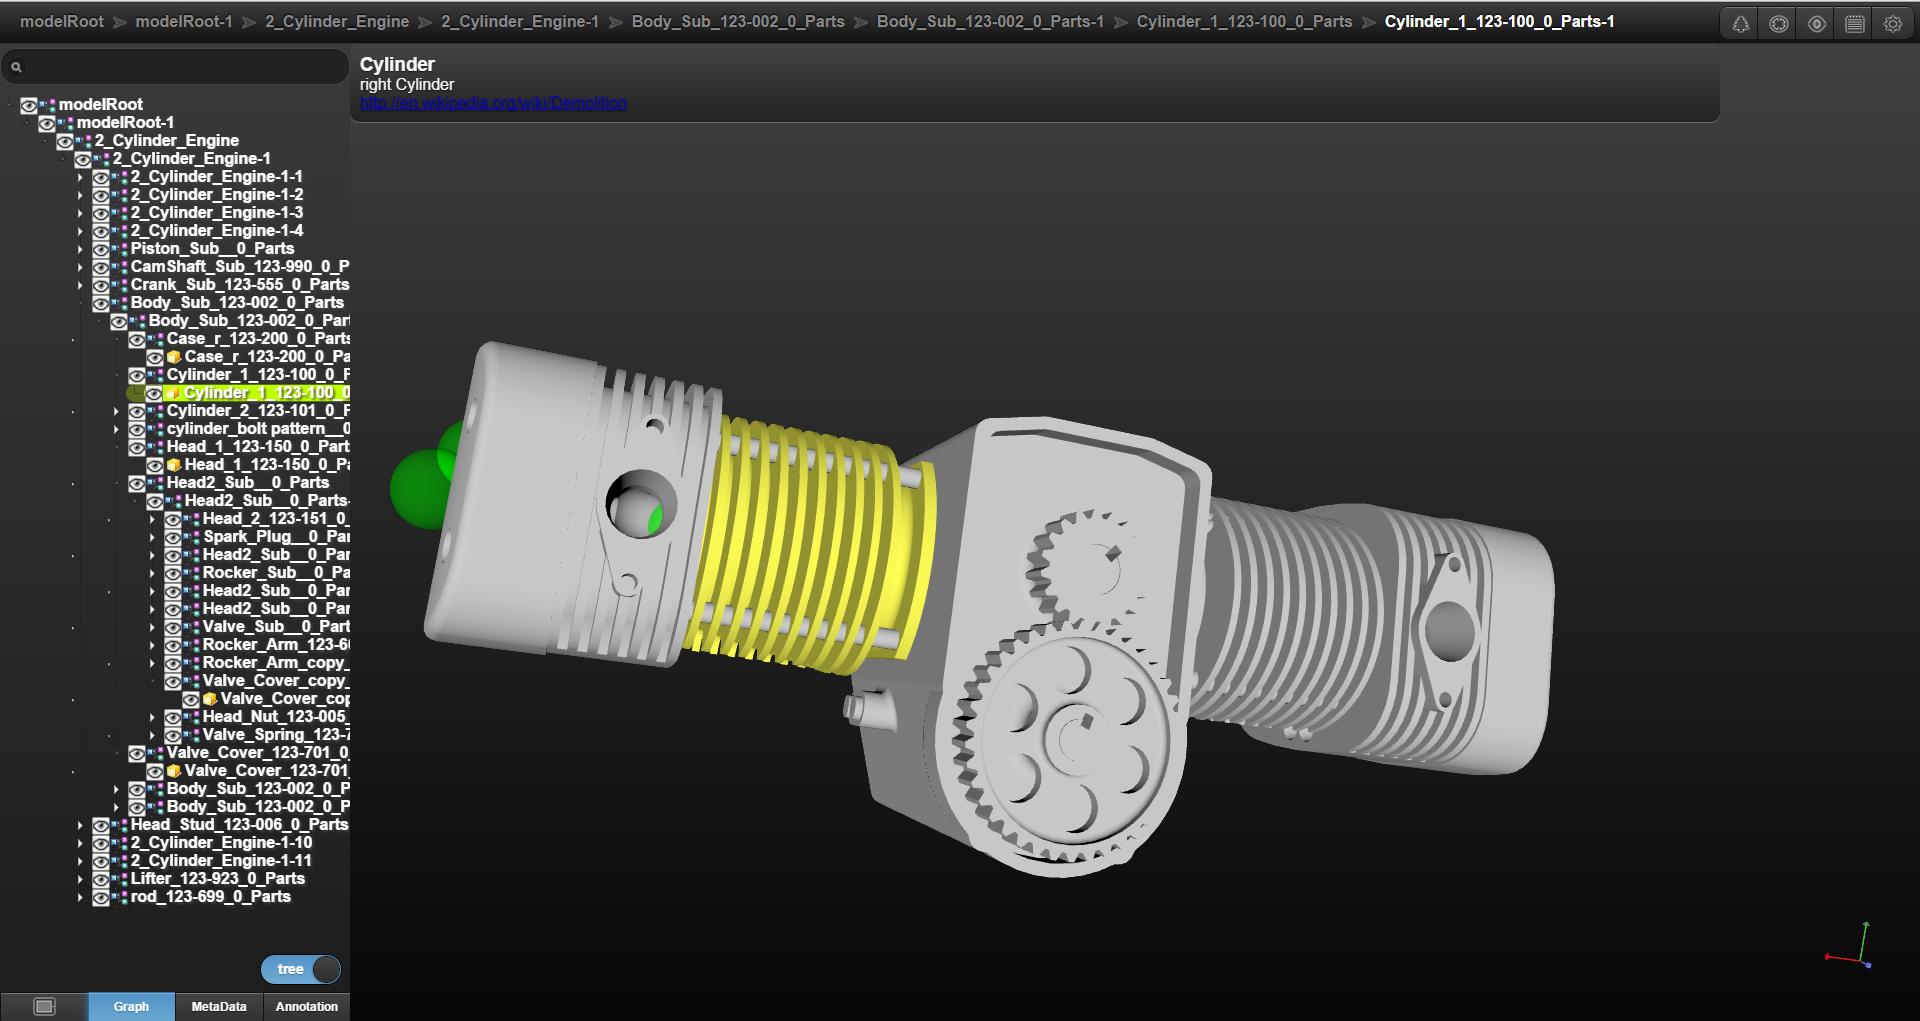1920x1021 pixels.
Task: Click the part cube icon of Head_1_123-150
Action: click(x=174, y=465)
